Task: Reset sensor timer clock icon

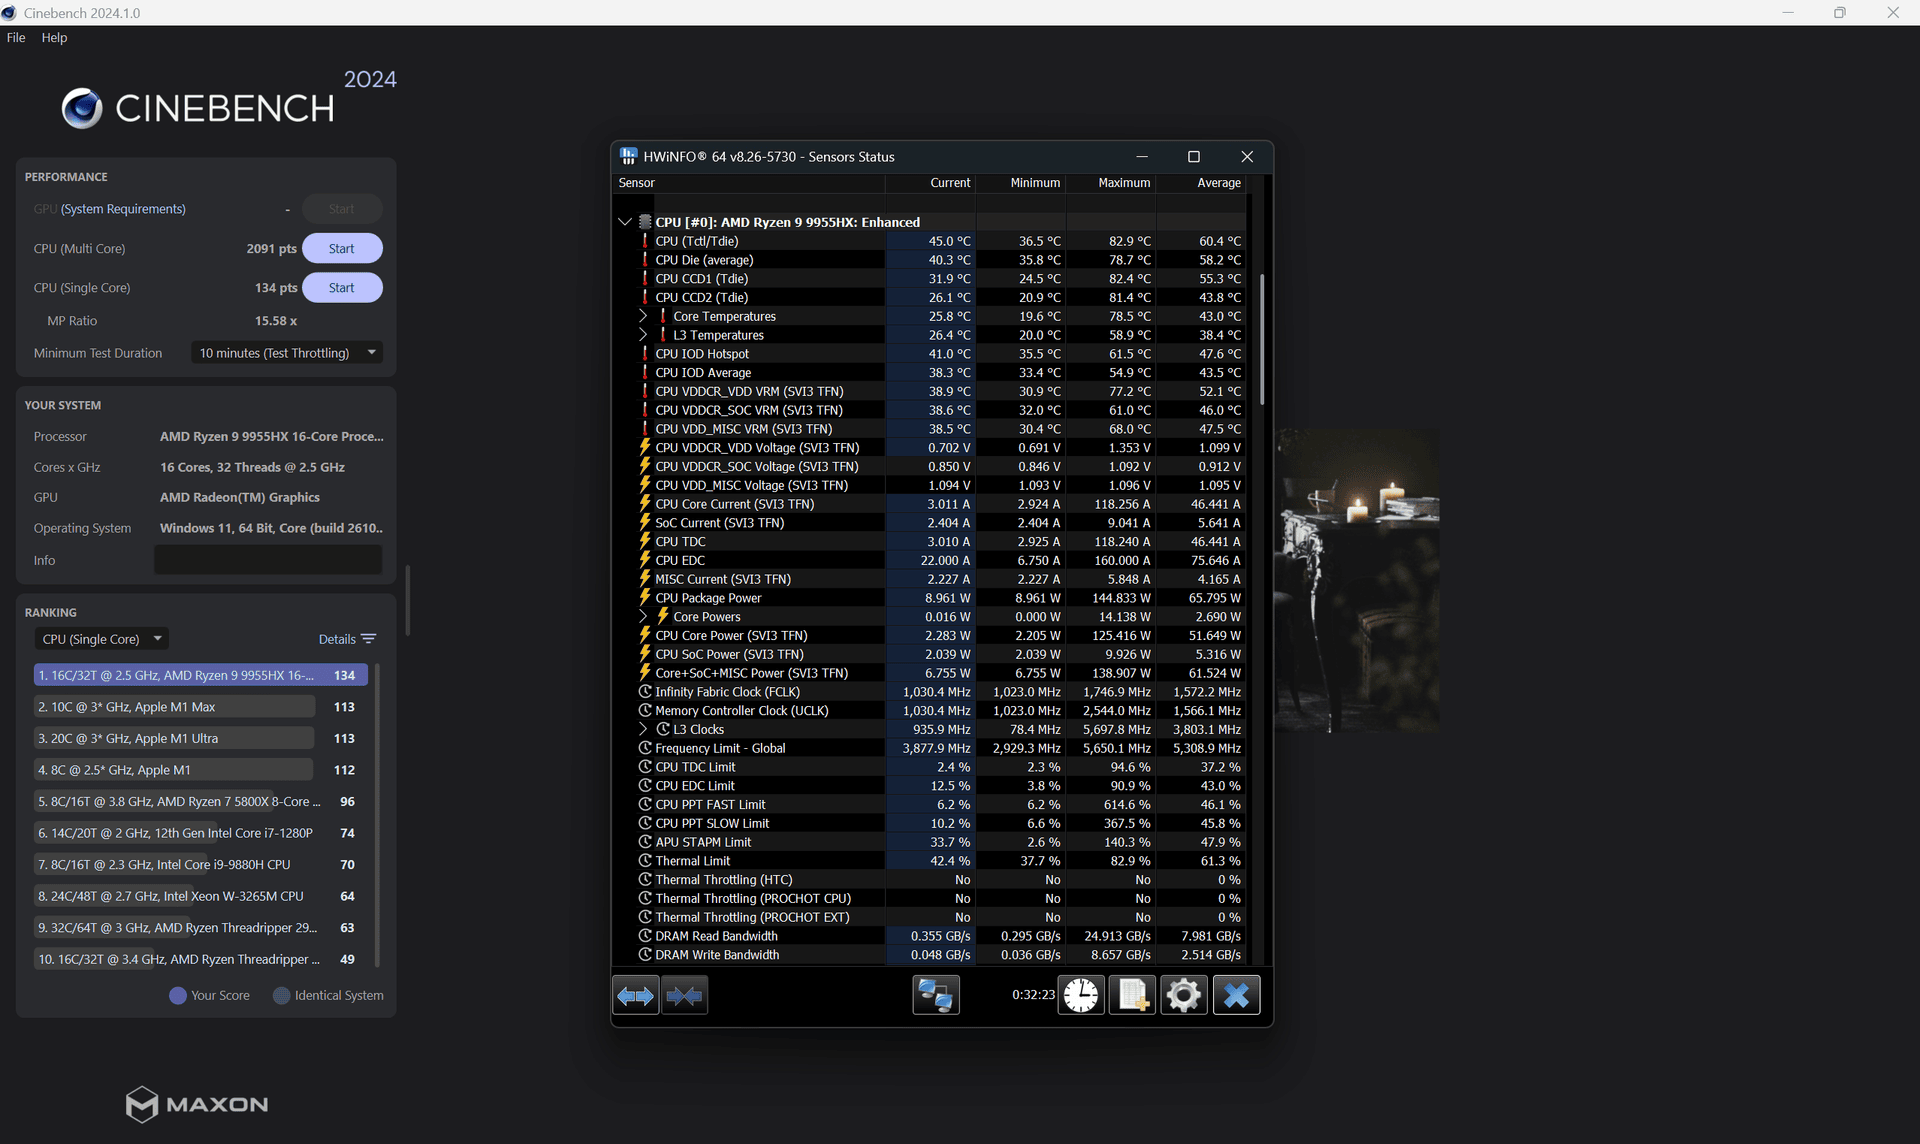Action: pyautogui.click(x=1081, y=995)
